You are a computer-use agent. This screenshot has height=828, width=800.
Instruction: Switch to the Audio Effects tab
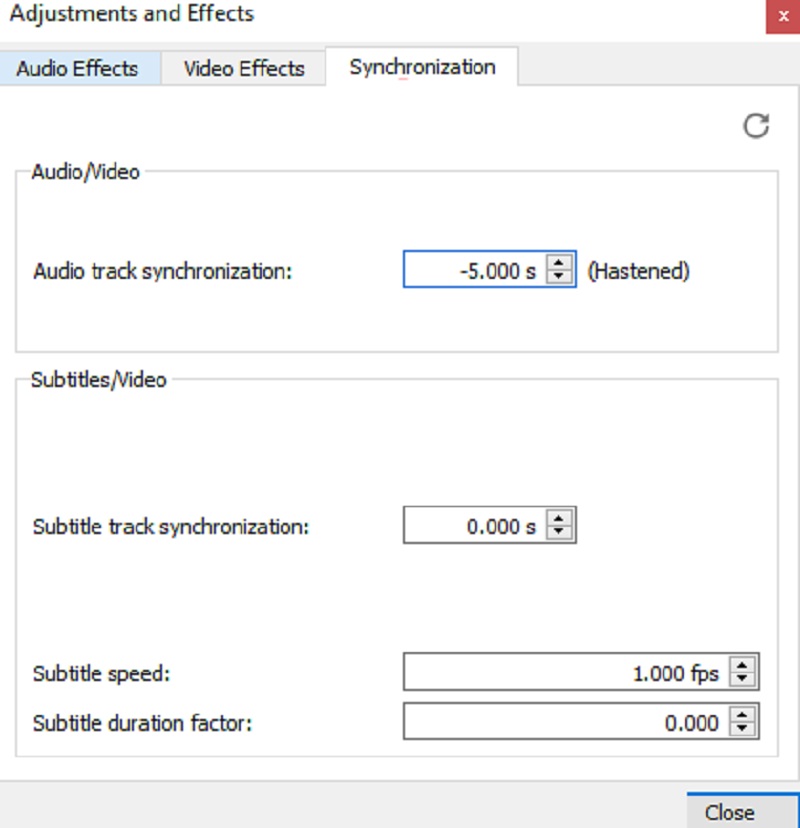(x=77, y=69)
